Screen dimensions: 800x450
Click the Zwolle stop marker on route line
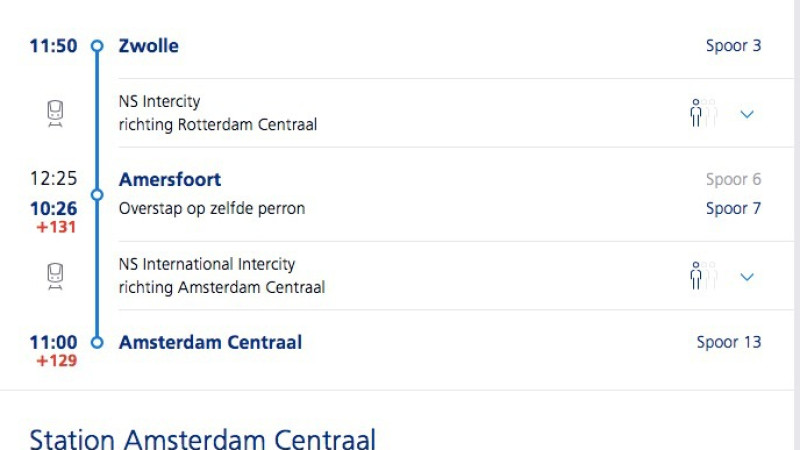point(97,46)
